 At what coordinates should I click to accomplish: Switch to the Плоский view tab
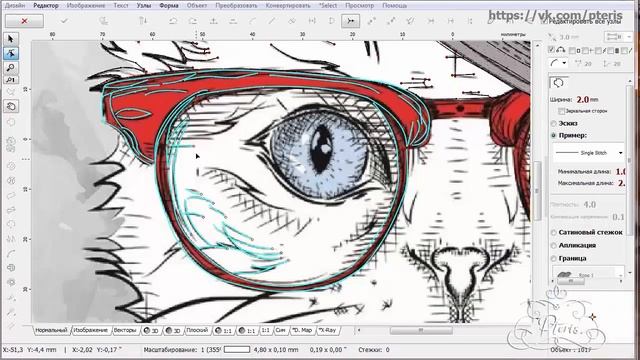coord(197,330)
